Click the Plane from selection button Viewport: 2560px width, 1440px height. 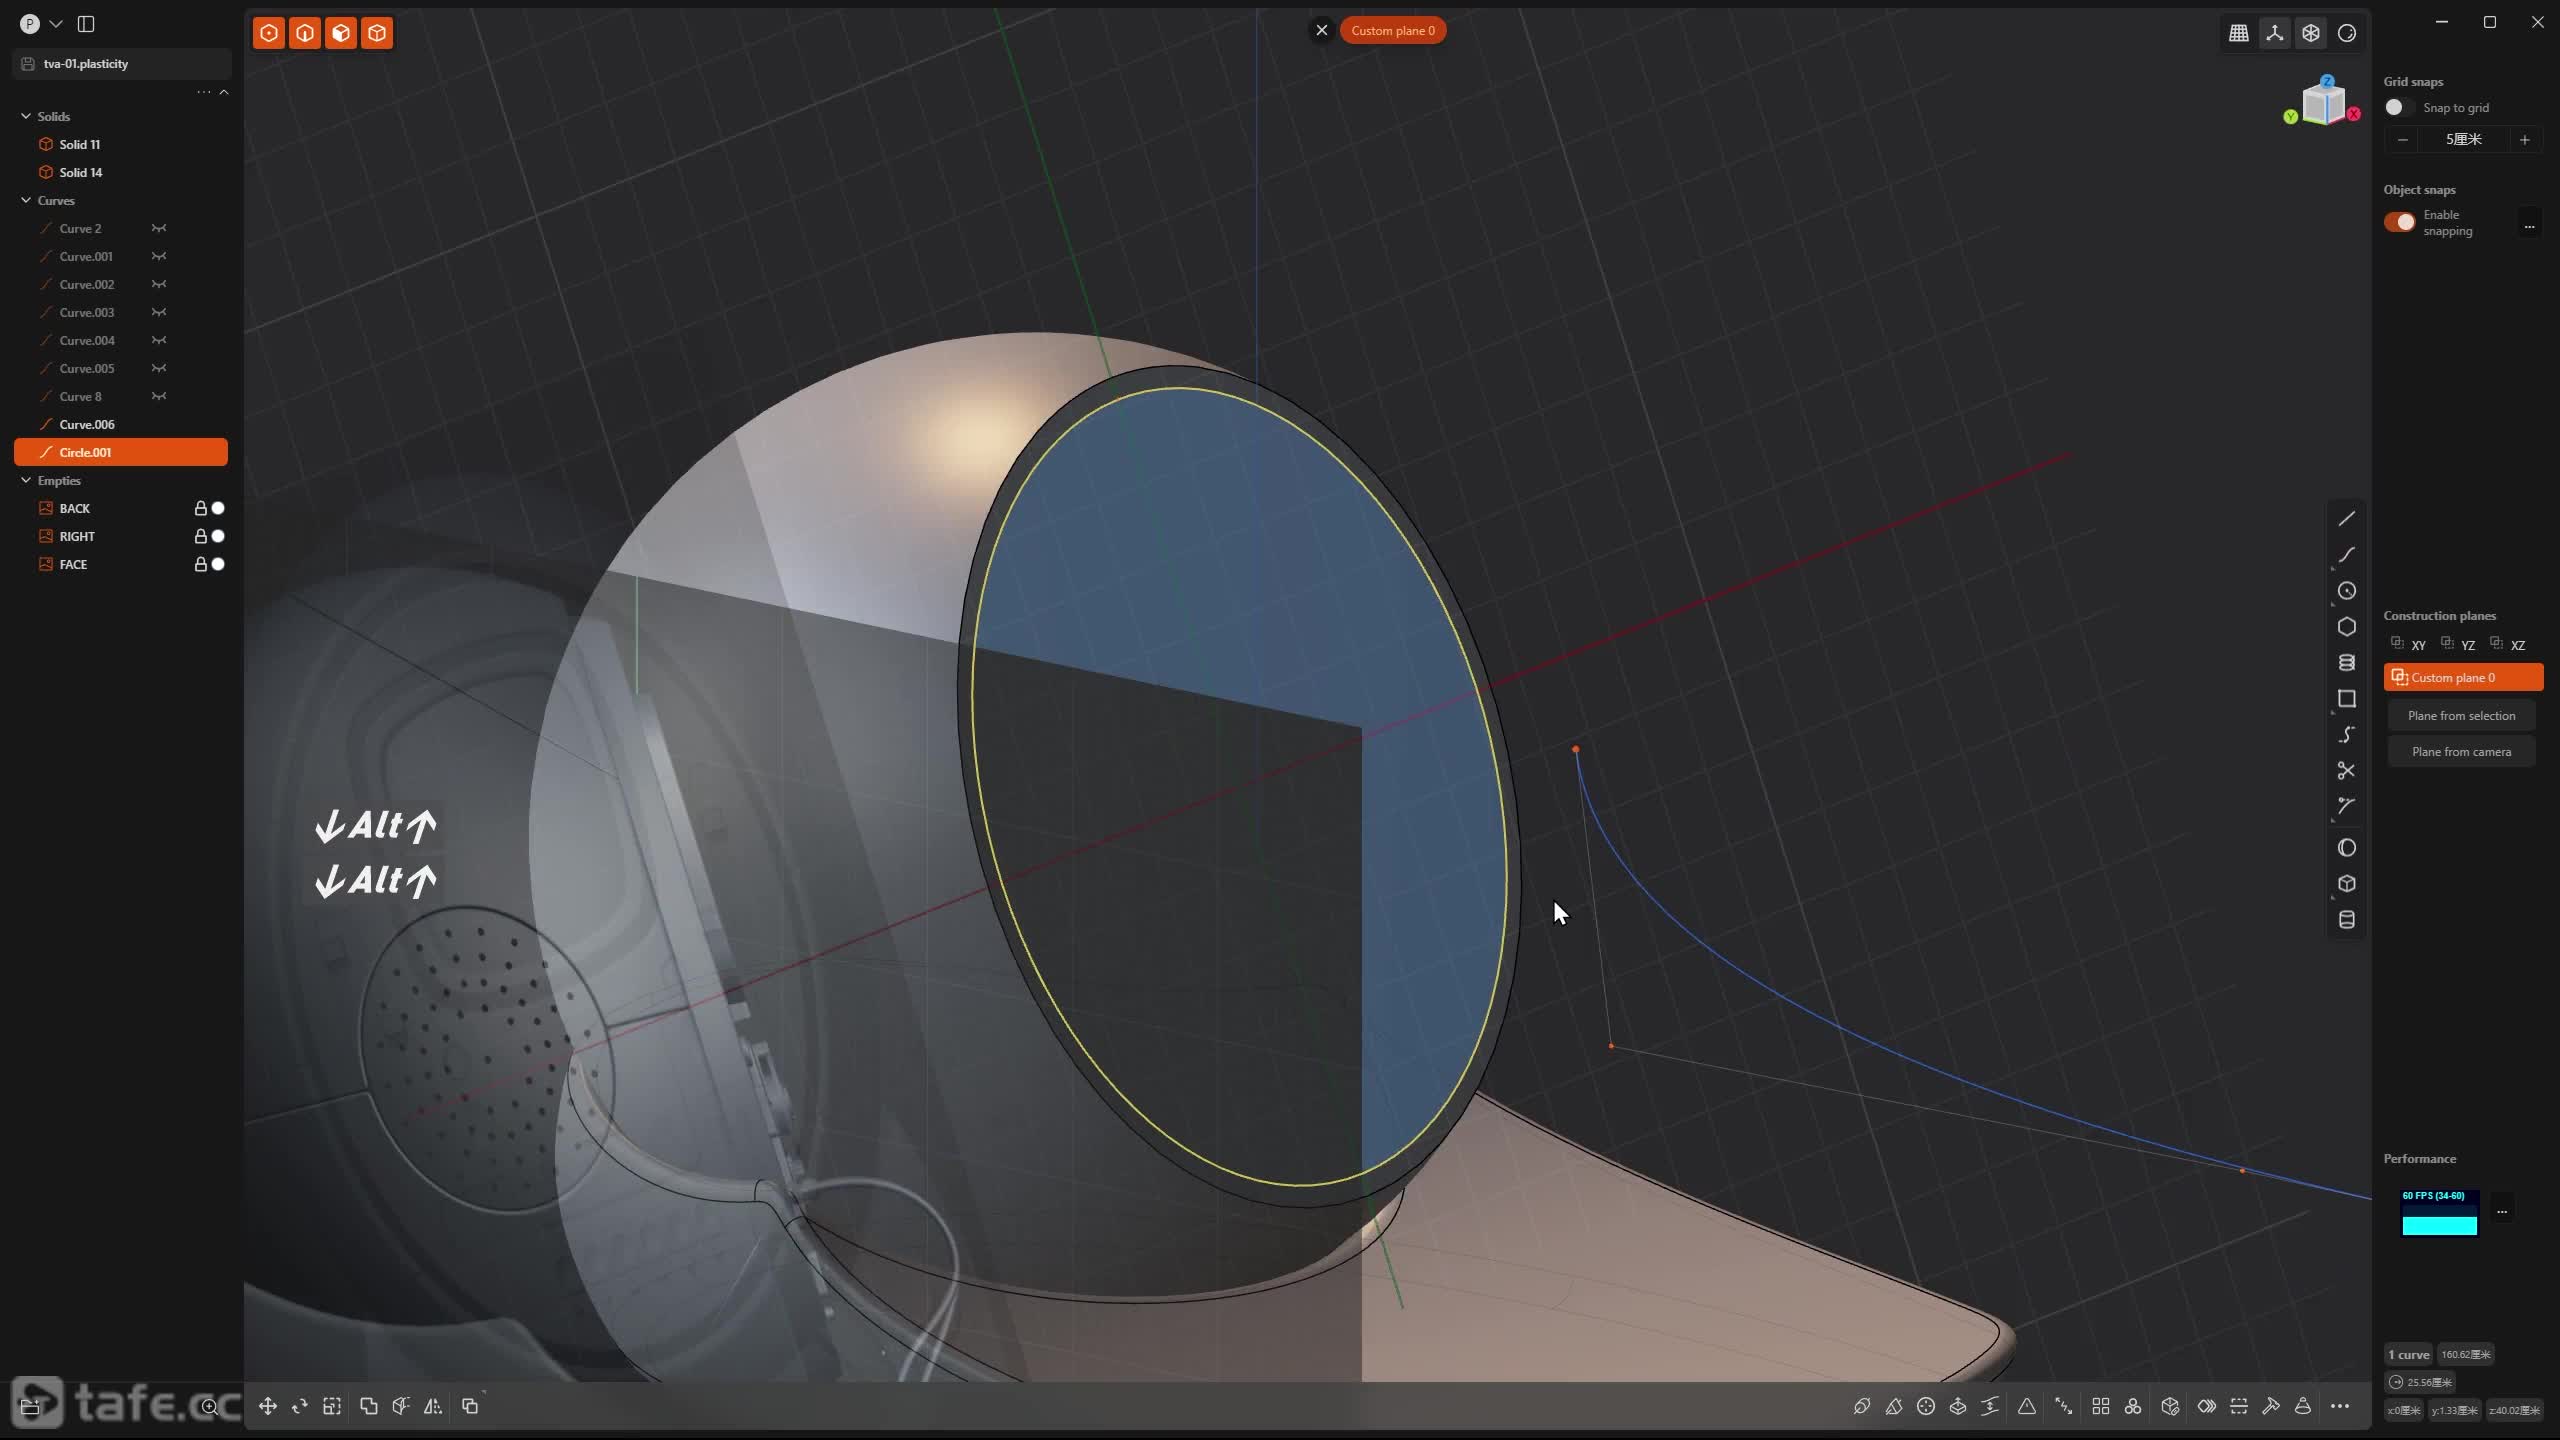pyautogui.click(x=2461, y=716)
